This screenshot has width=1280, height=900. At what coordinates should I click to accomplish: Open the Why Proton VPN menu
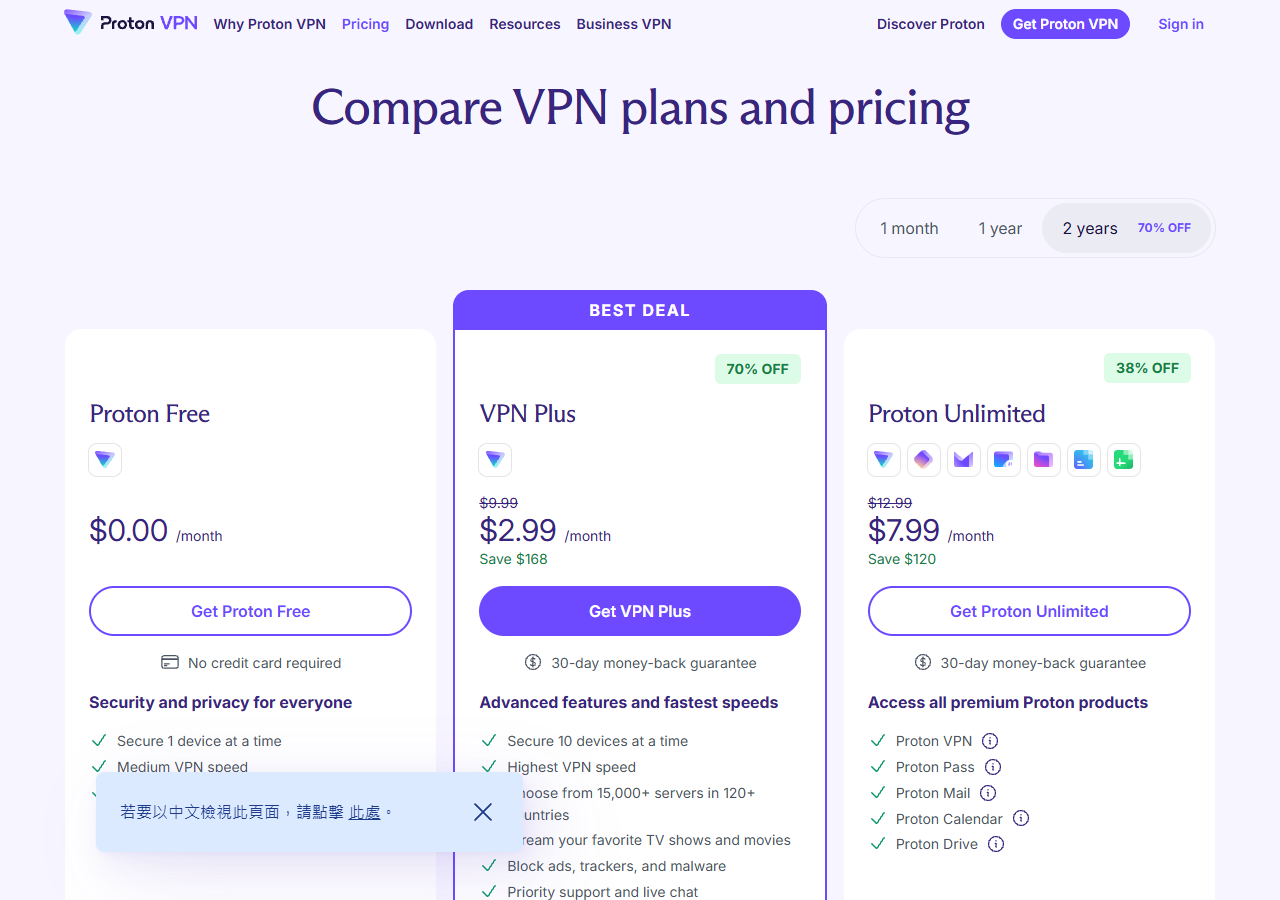point(269,24)
